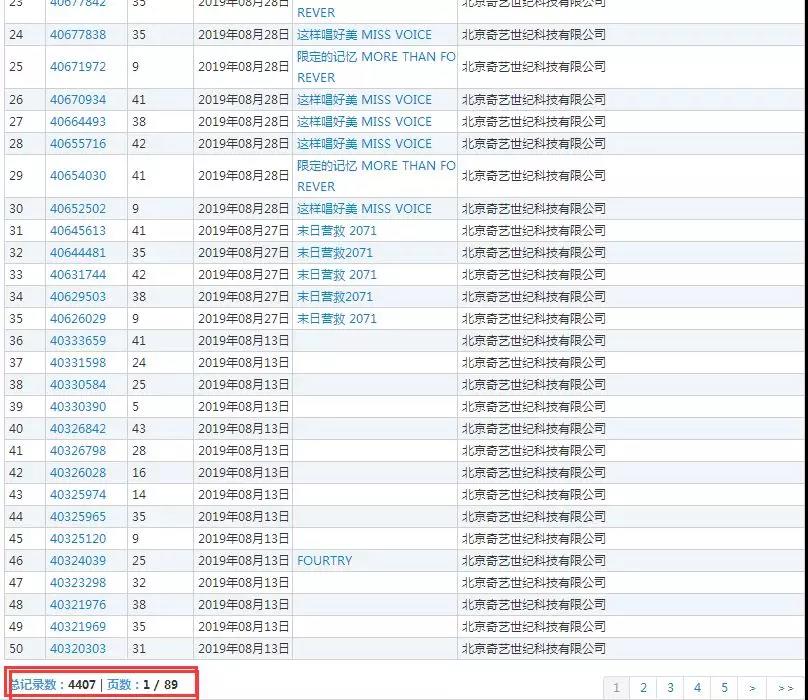Screen dimensions: 808x700
Task: Jump to last results page double arrow
Action: coord(785,688)
